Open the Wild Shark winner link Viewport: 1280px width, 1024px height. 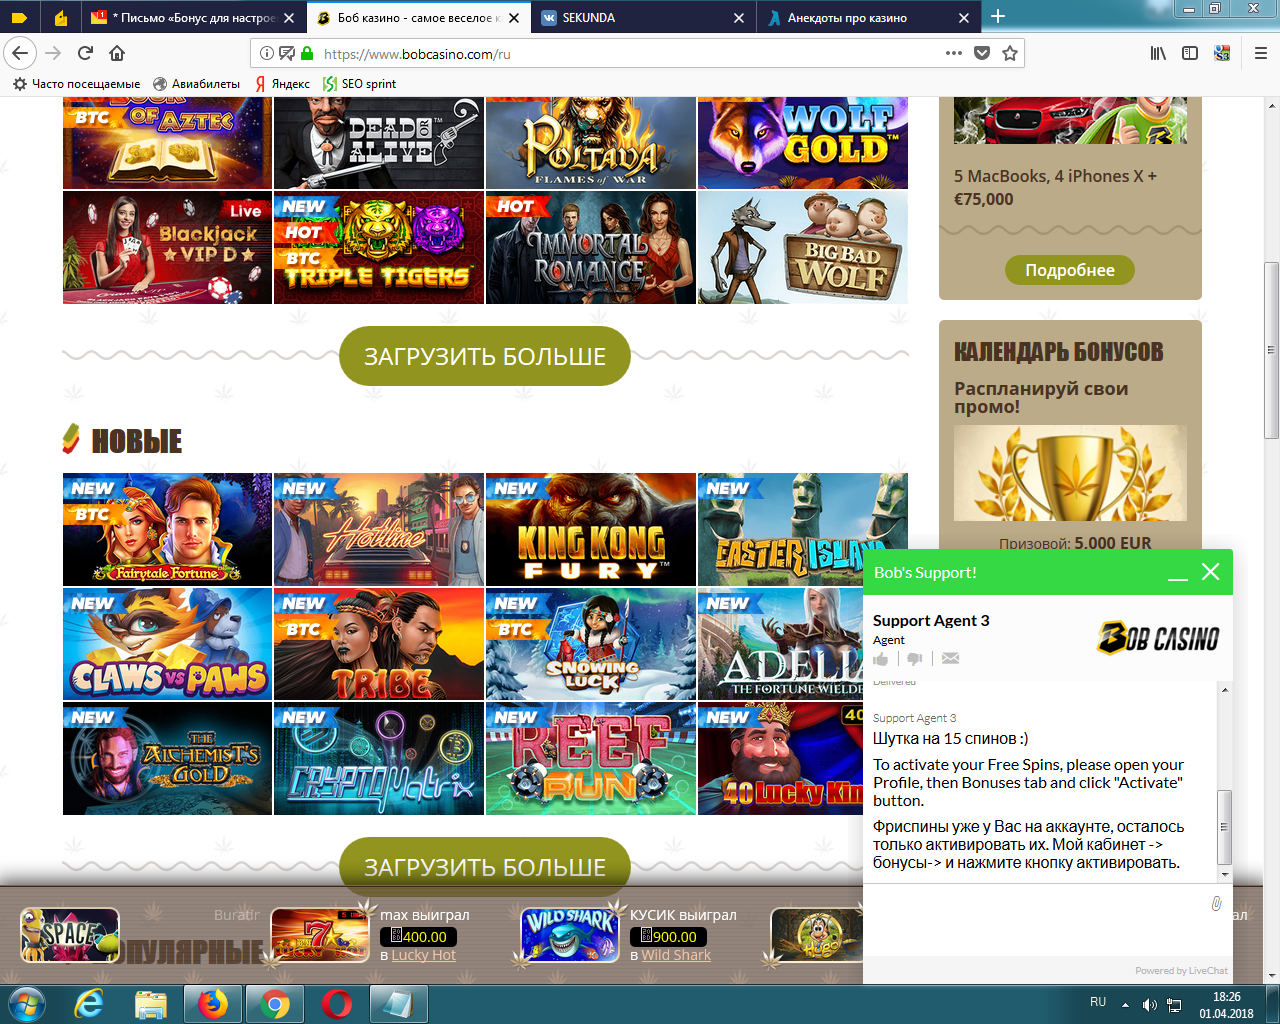coord(676,955)
